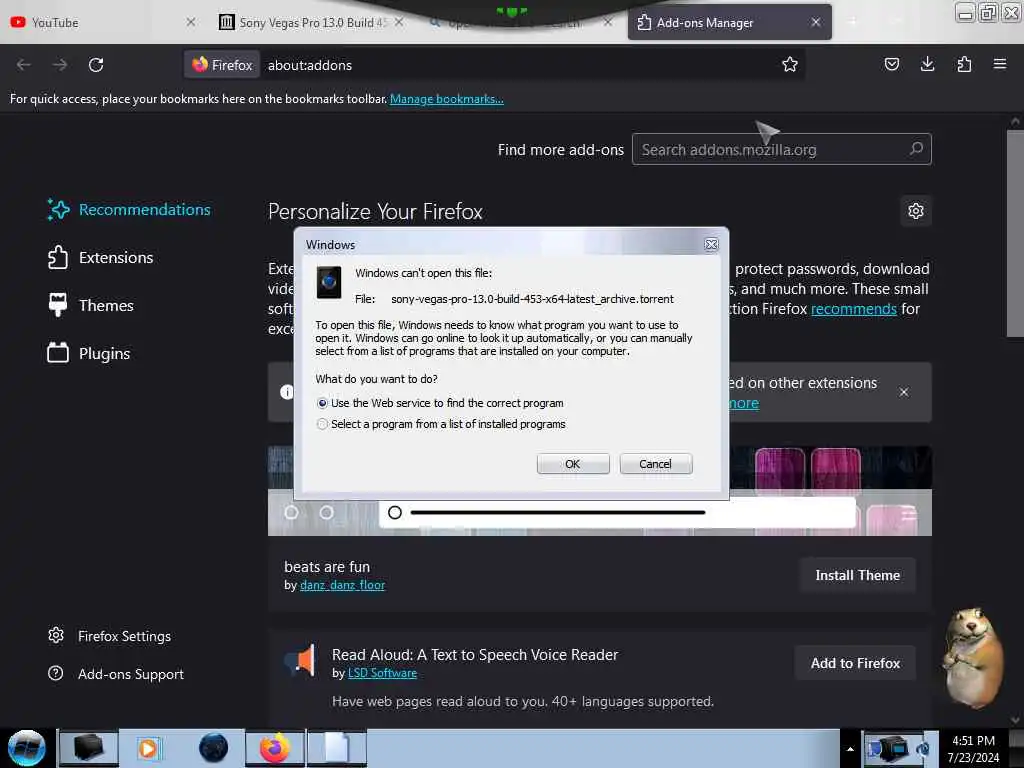Viewport: 1024px width, 768px height.
Task: Open the Pocket save icon
Action: pyautogui.click(x=891, y=64)
